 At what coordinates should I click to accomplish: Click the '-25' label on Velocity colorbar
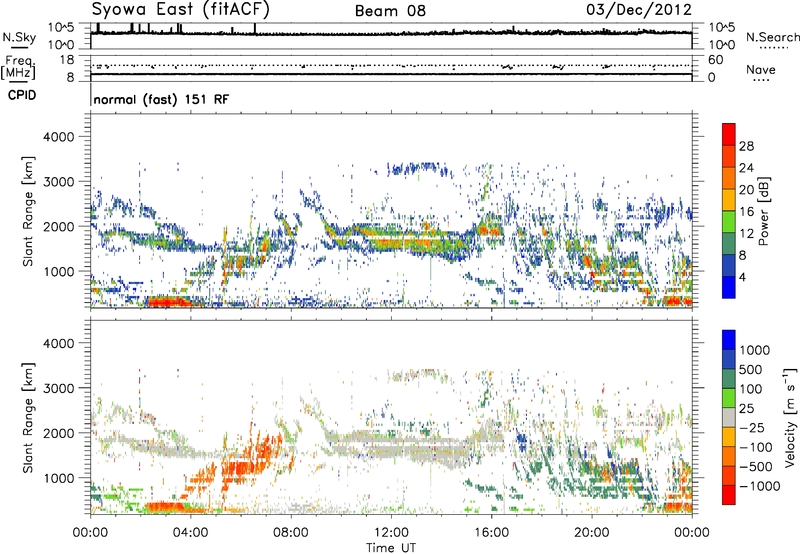[751, 427]
